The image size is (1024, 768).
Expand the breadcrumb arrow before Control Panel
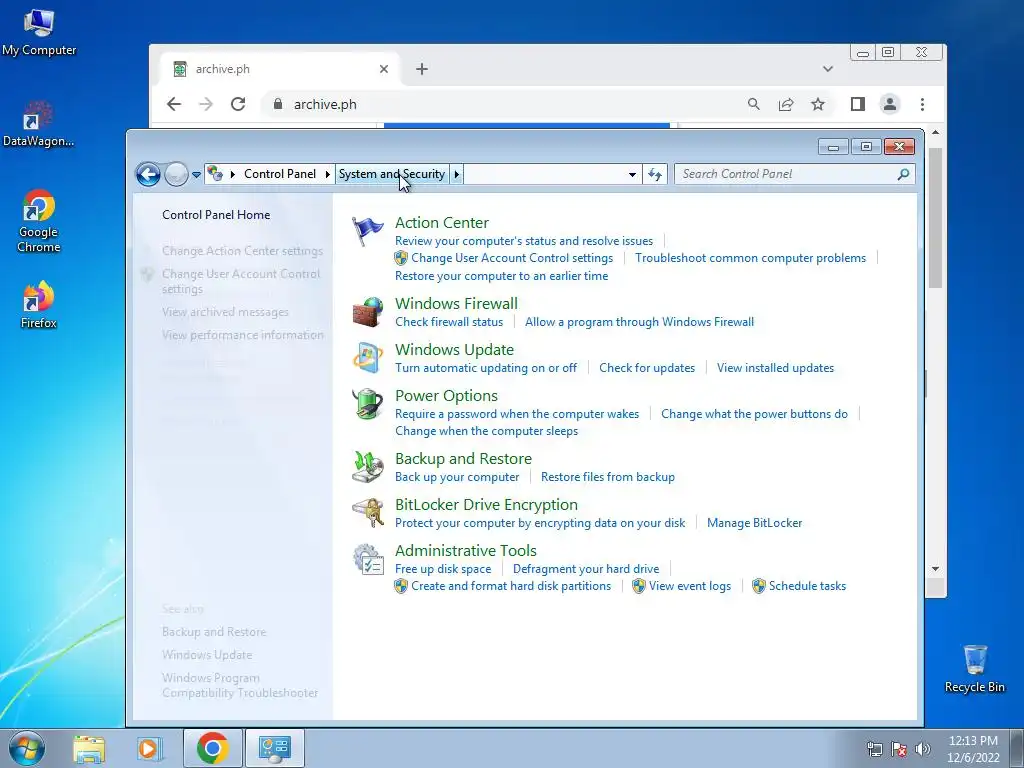pyautogui.click(x=232, y=174)
